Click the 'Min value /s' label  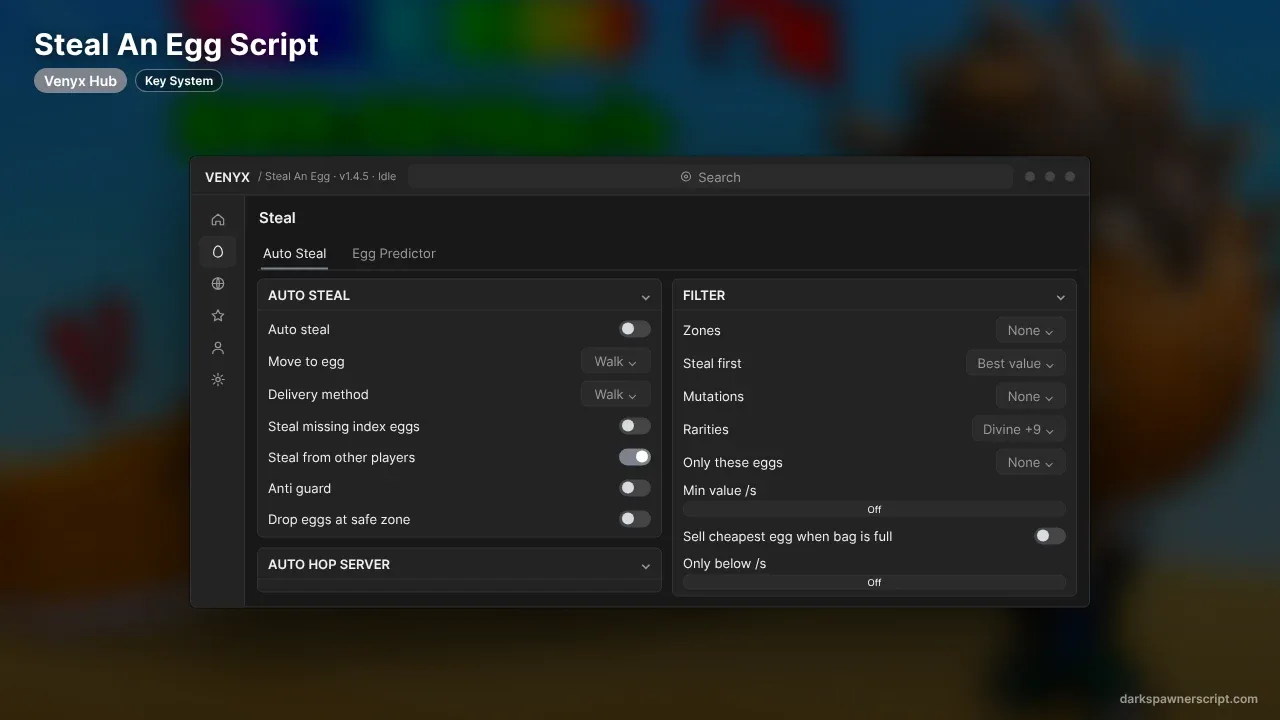[720, 490]
